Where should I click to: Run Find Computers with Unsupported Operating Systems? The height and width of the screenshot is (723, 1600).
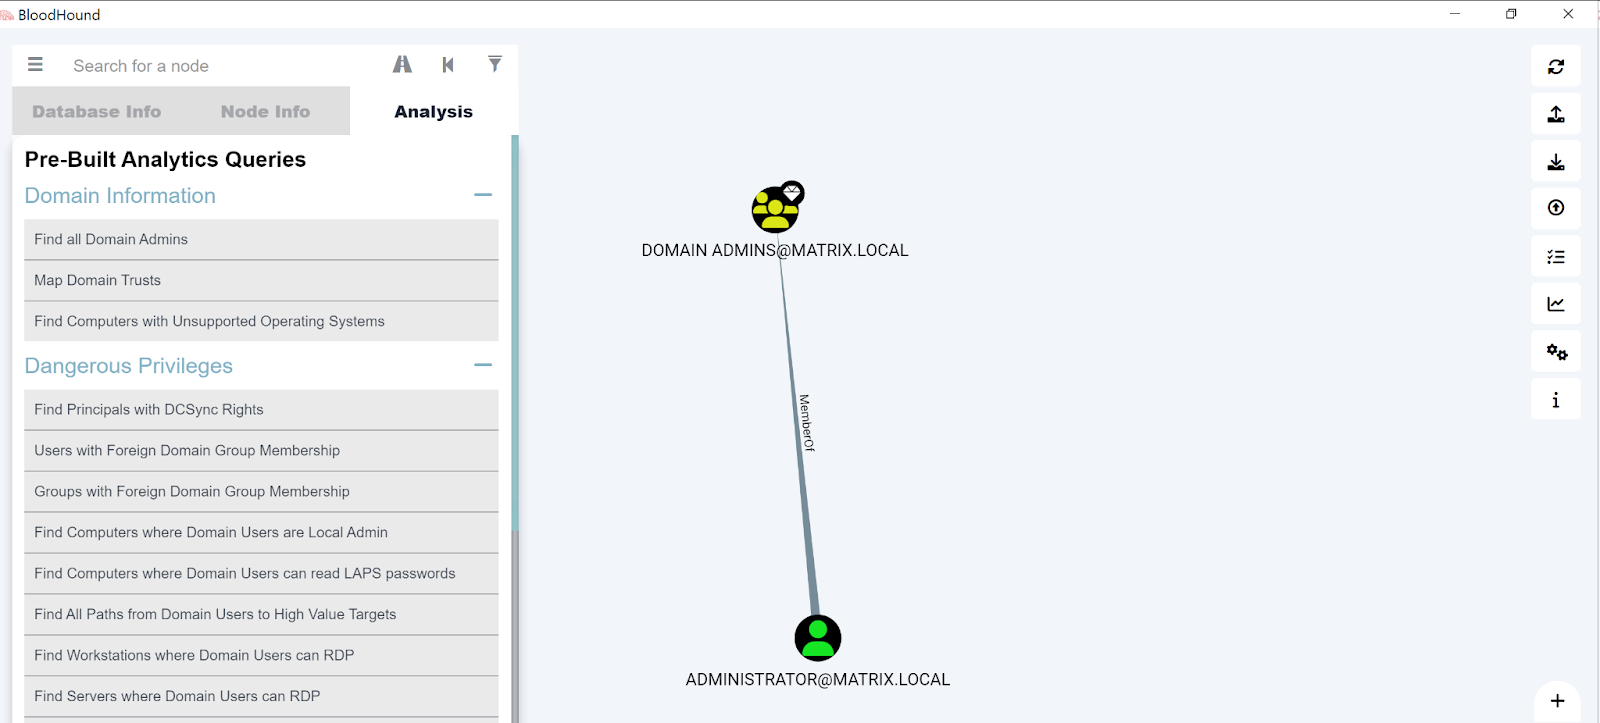(x=261, y=321)
